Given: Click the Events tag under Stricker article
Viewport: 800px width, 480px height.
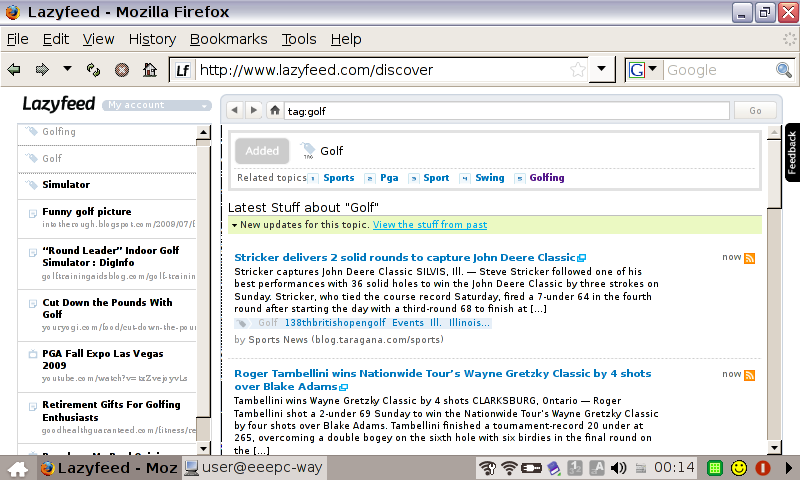Looking at the screenshot, I should (x=408, y=323).
